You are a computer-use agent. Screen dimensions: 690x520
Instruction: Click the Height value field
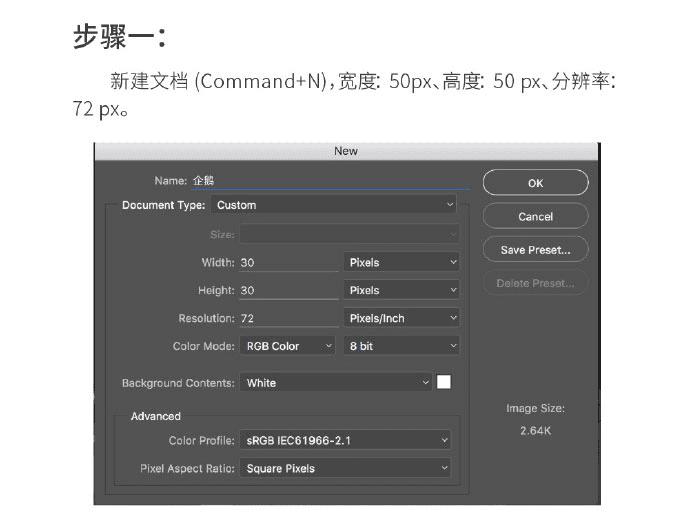click(x=289, y=290)
